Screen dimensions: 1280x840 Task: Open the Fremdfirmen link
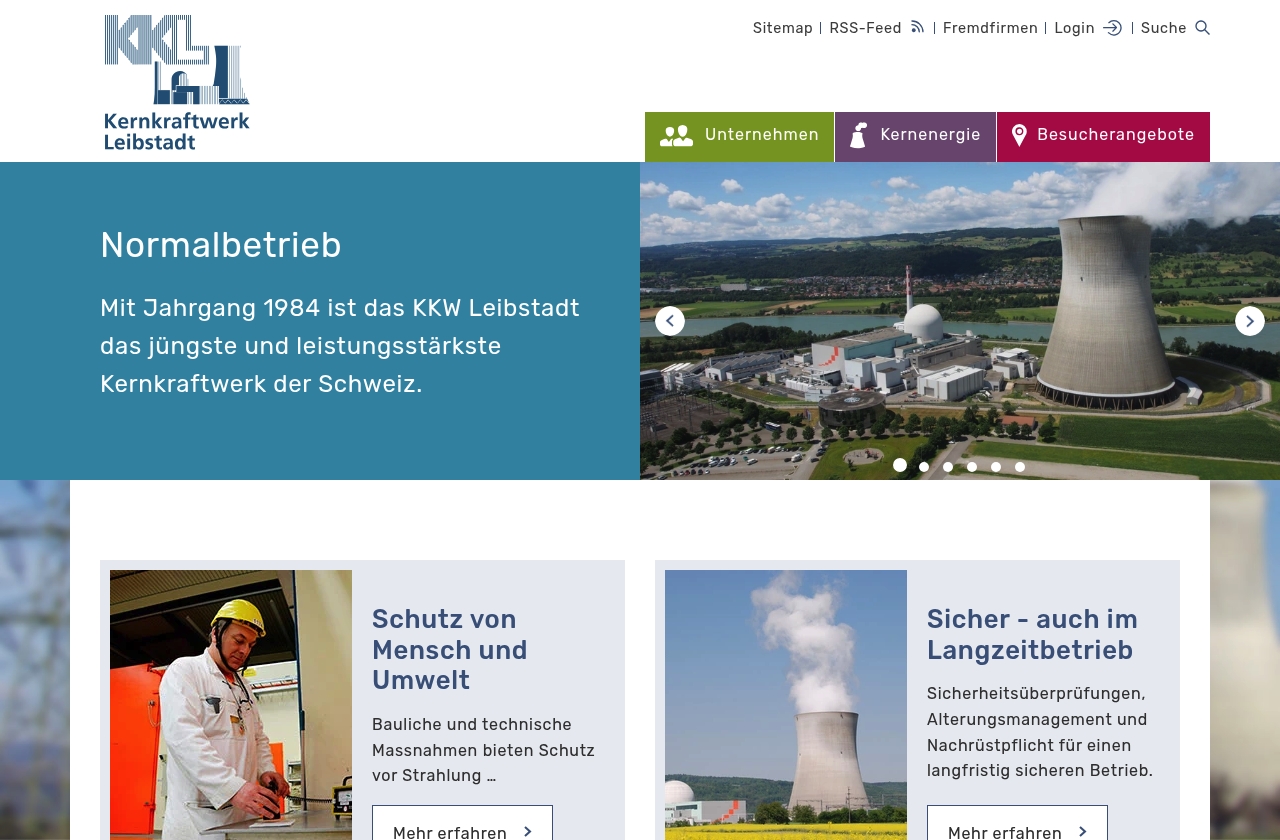990,28
